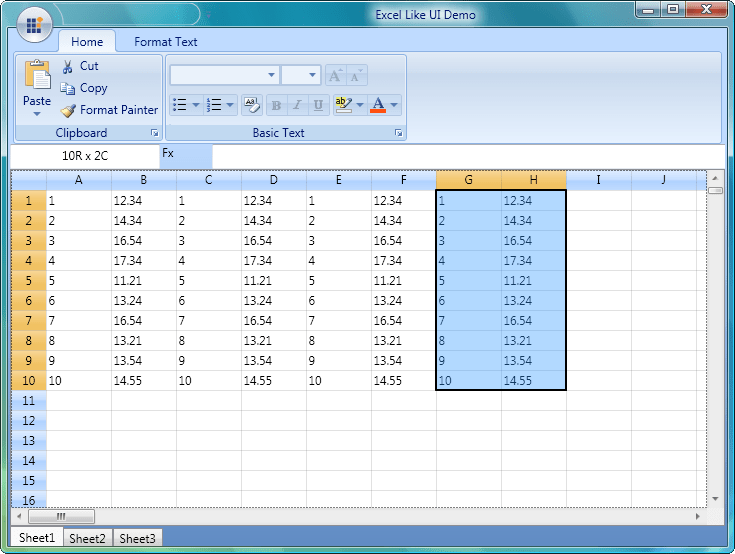Toggle bold formatting
This screenshot has height=554, width=735.
click(276, 105)
